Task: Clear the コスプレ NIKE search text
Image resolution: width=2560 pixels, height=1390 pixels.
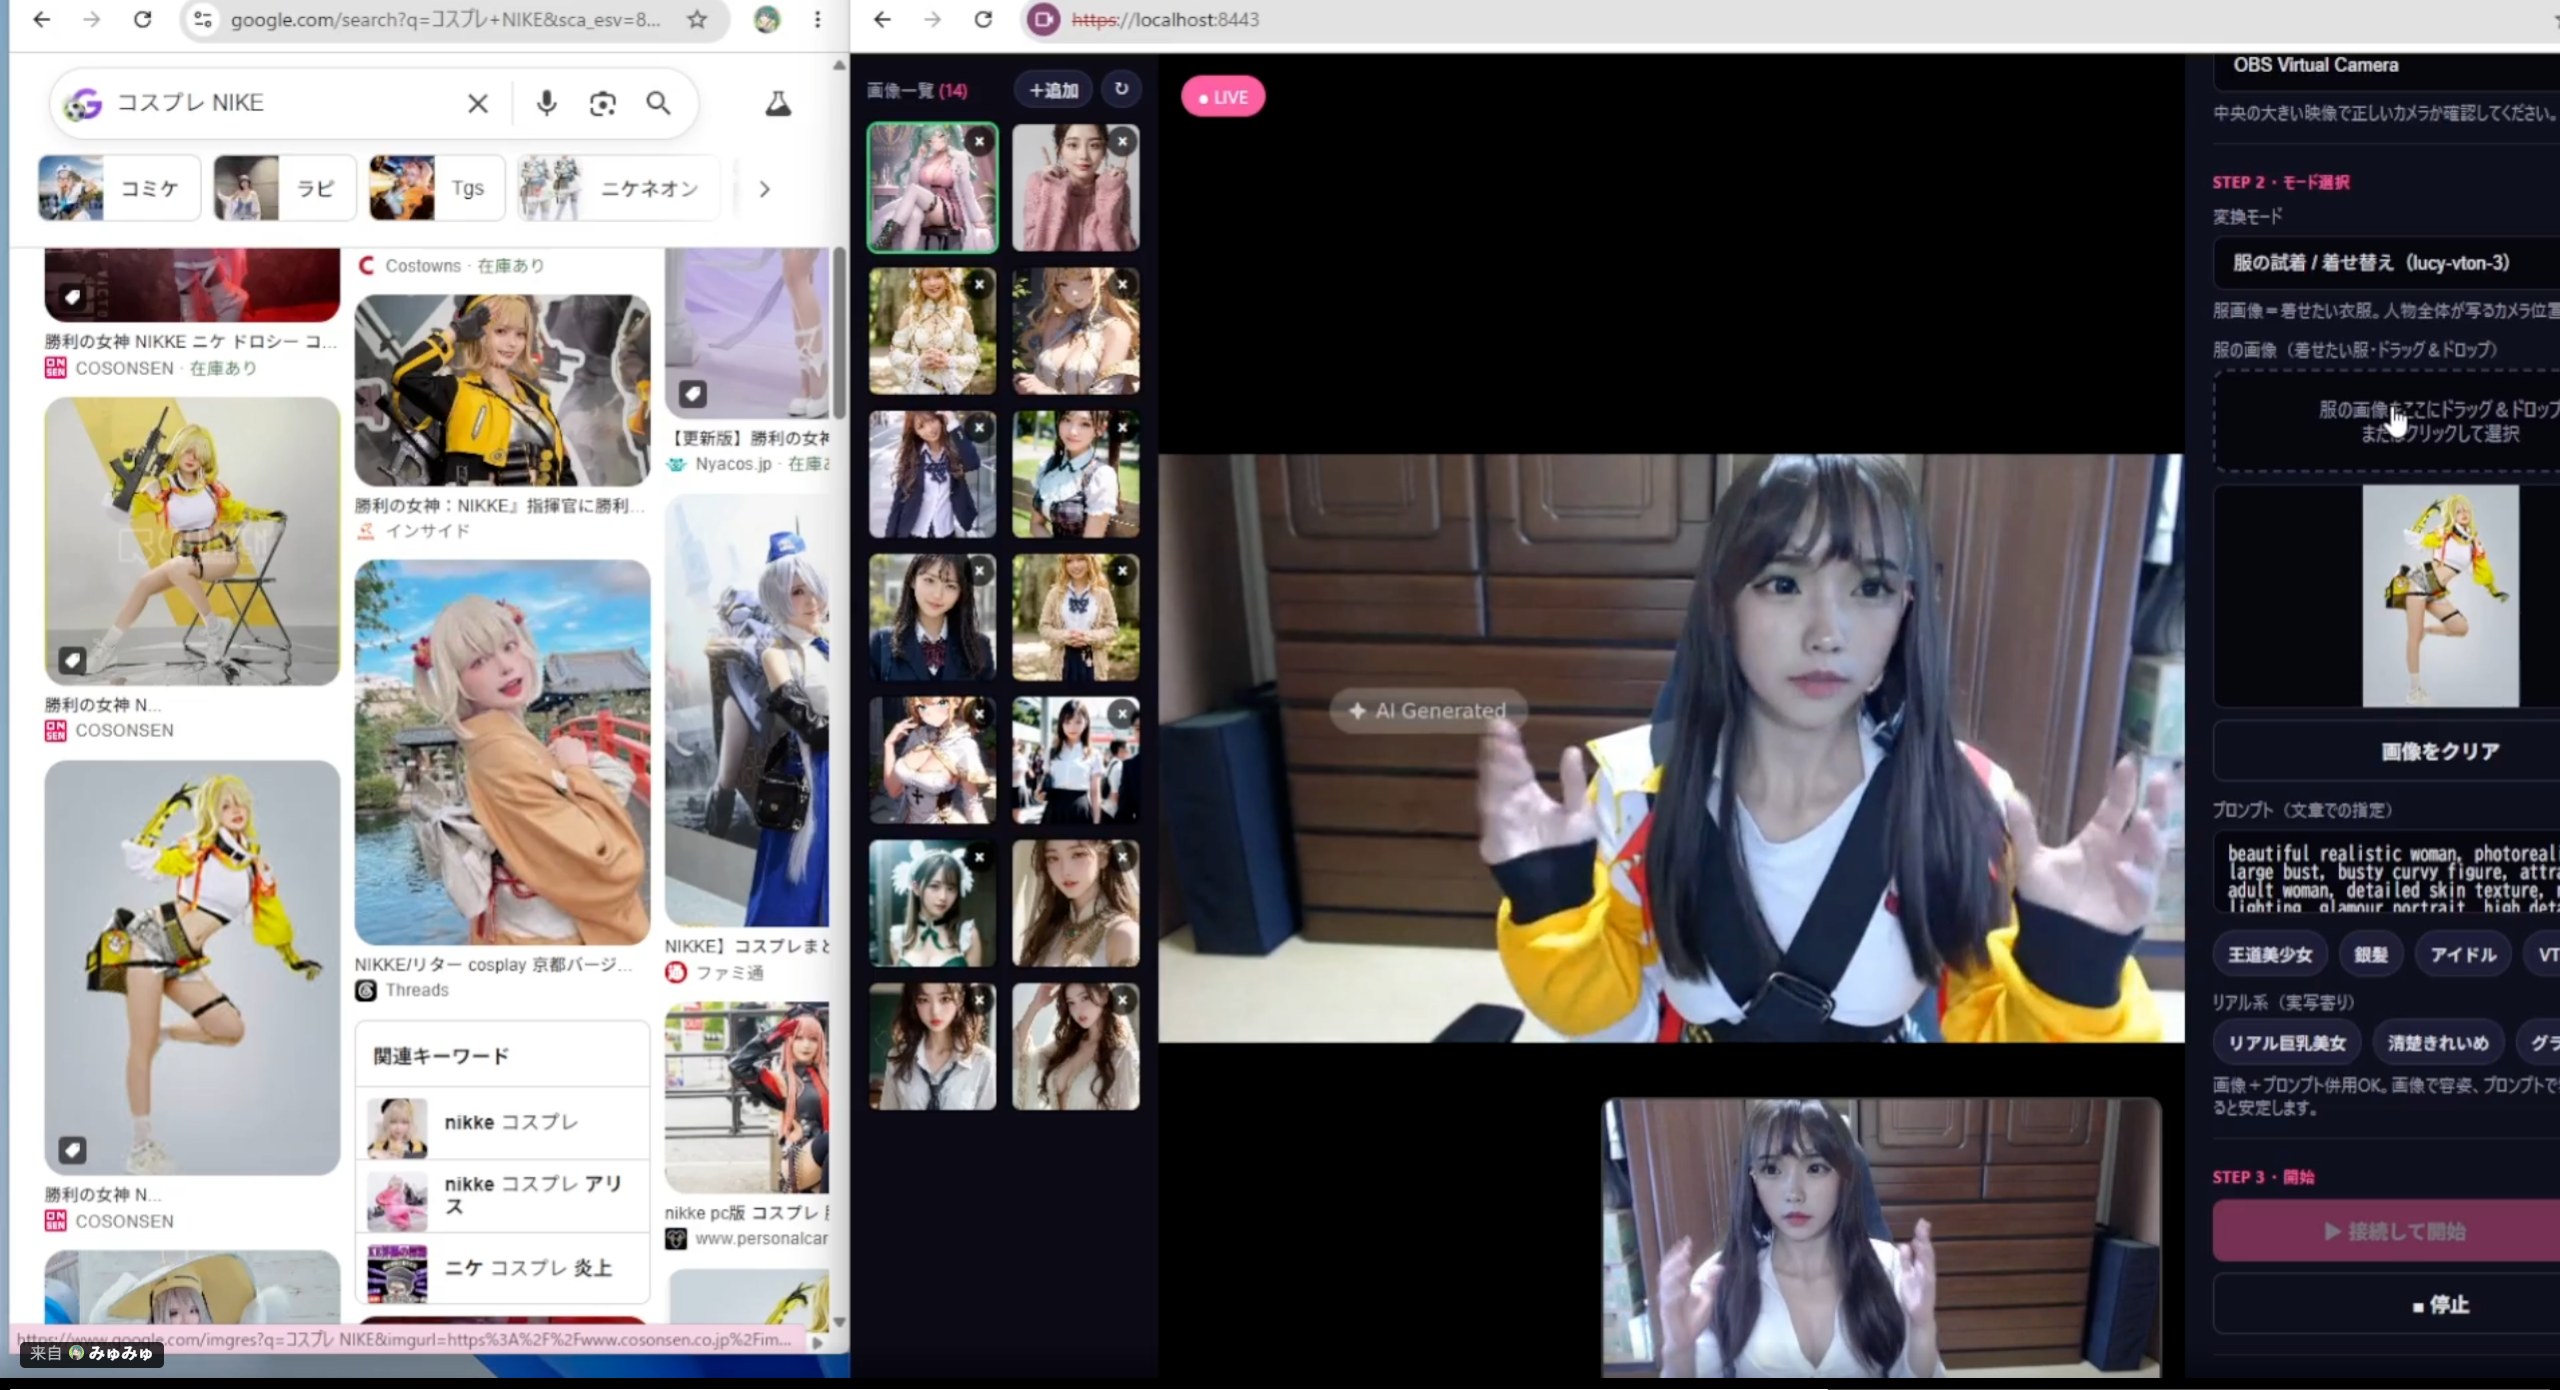Action: (478, 103)
